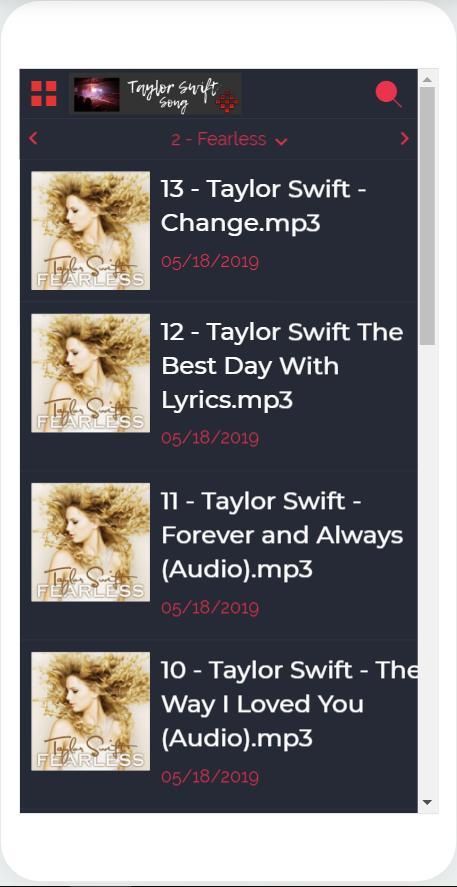Open 12 - The Best Day With Lyrics.mp3
The width and height of the screenshot is (457, 887).
click(x=282, y=365)
